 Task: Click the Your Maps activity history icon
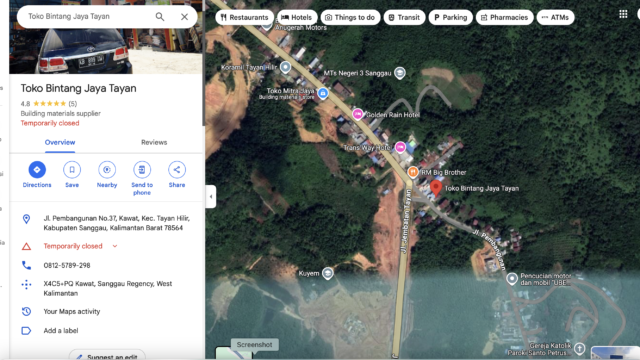pyautogui.click(x=27, y=311)
